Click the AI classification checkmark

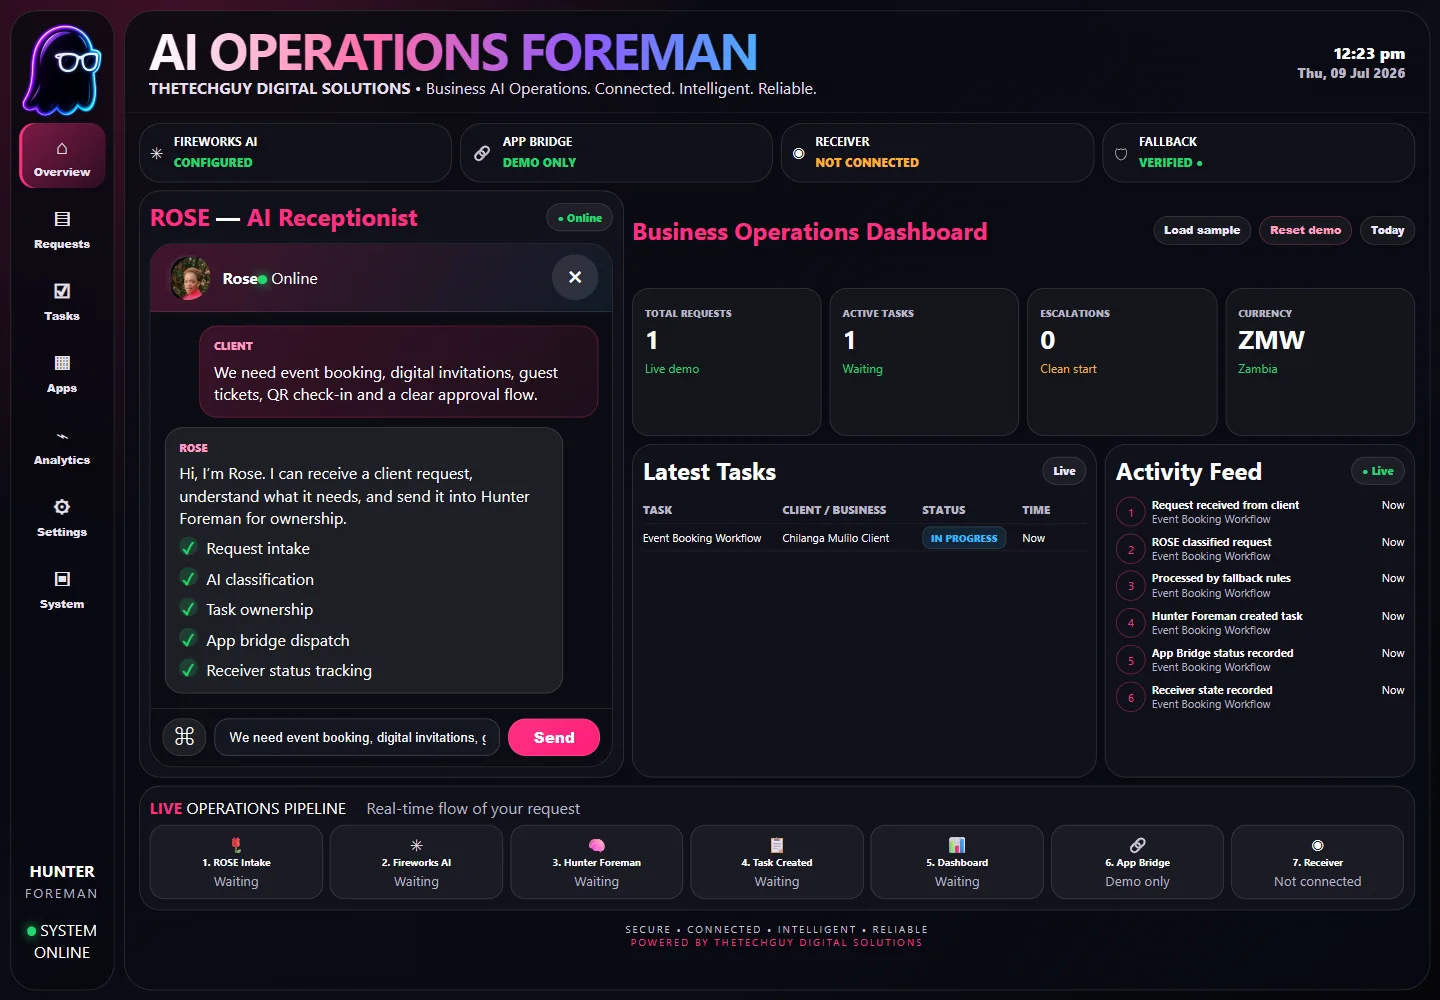click(188, 578)
